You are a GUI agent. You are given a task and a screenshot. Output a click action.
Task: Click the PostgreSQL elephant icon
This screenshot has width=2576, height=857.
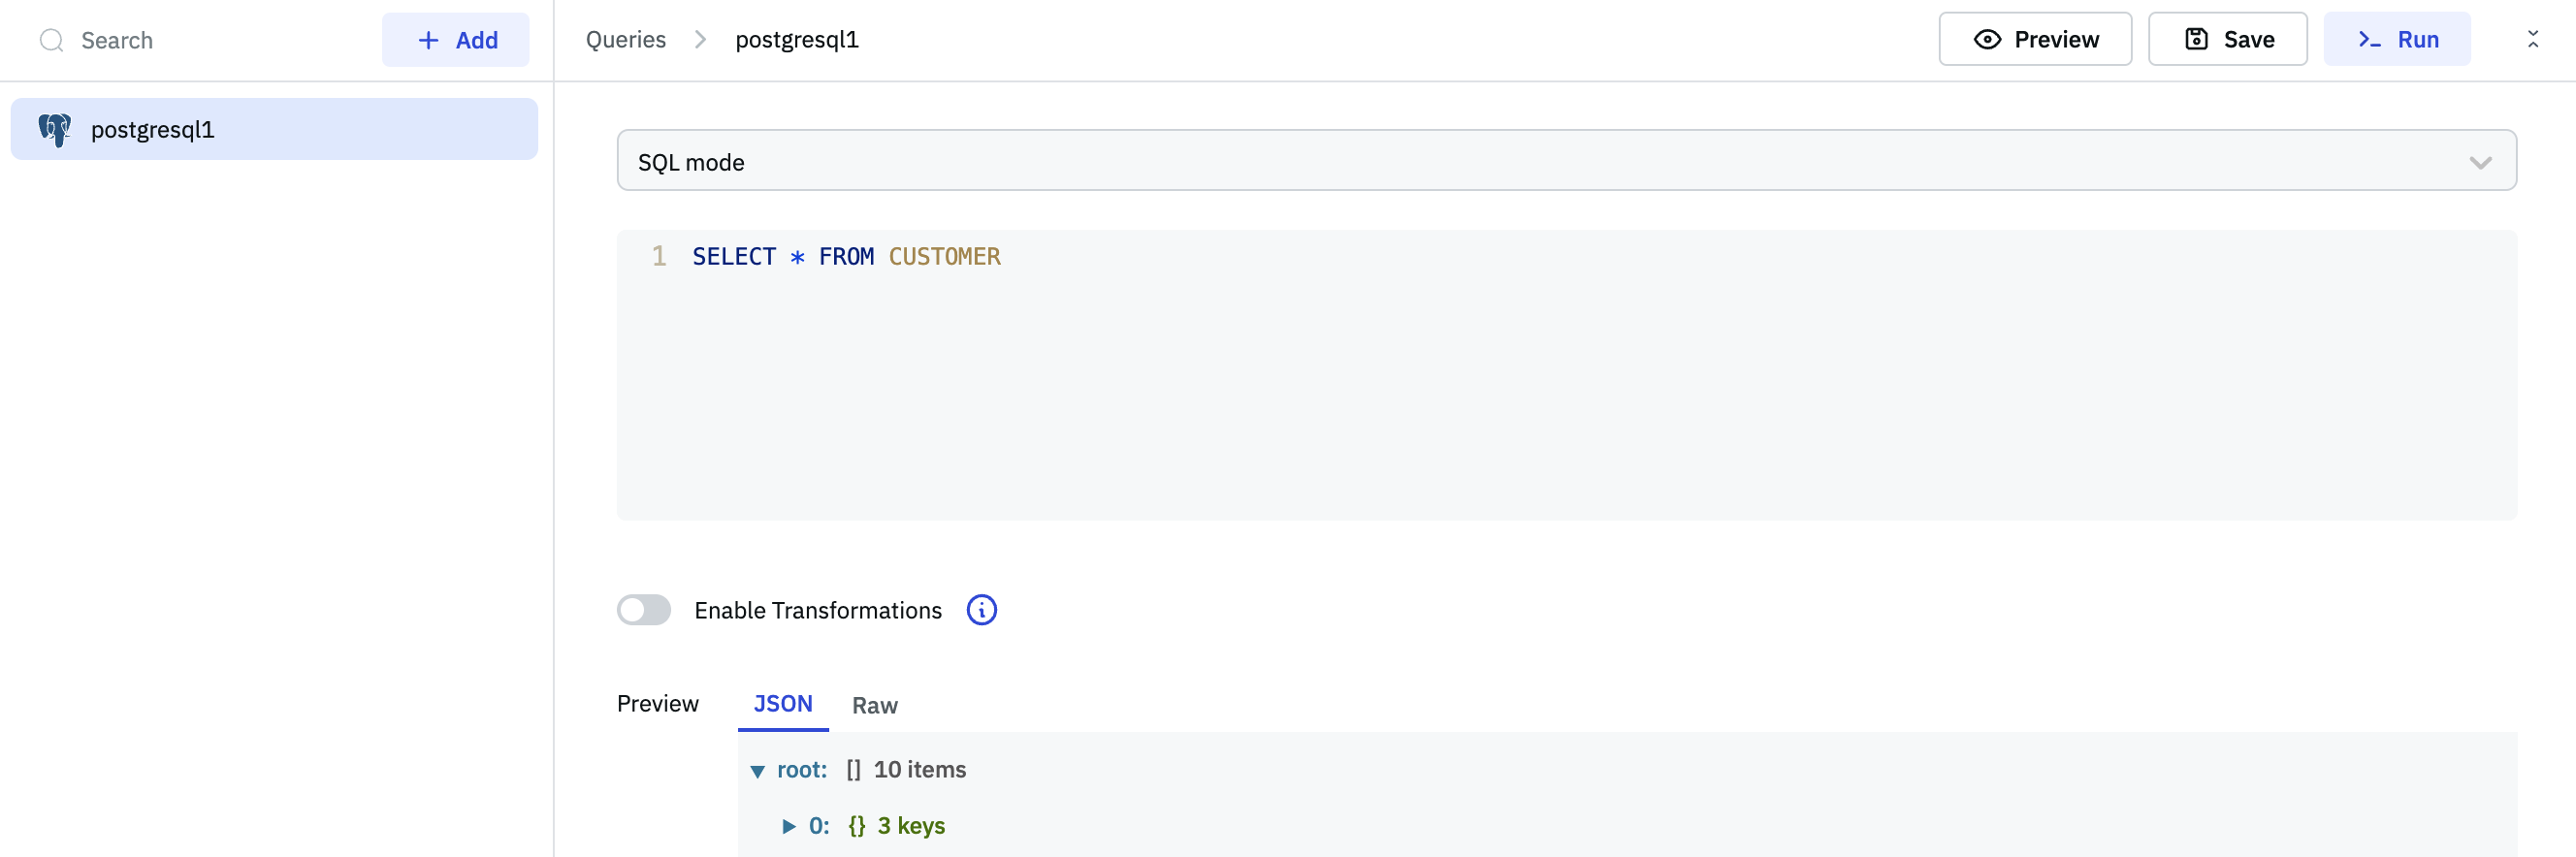coord(55,130)
